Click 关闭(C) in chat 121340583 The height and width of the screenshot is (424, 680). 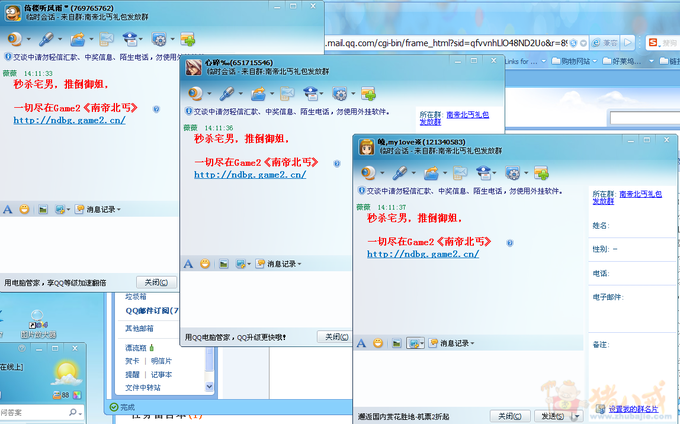[x=509, y=416]
